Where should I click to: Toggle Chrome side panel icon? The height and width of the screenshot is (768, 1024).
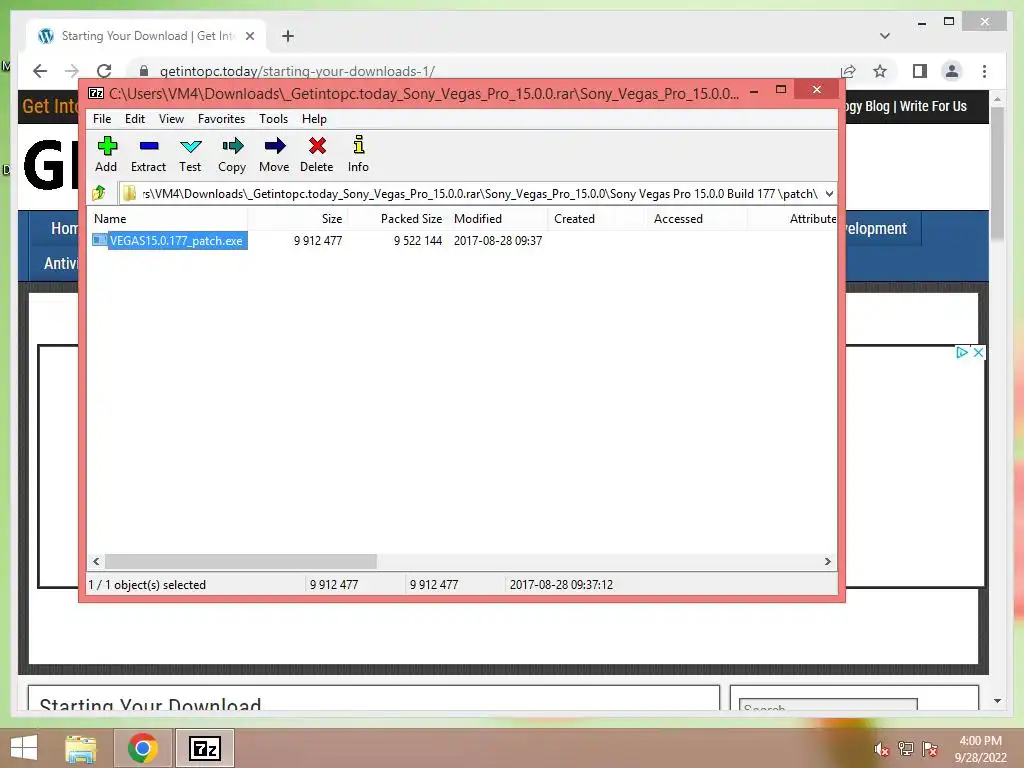pyautogui.click(x=920, y=71)
